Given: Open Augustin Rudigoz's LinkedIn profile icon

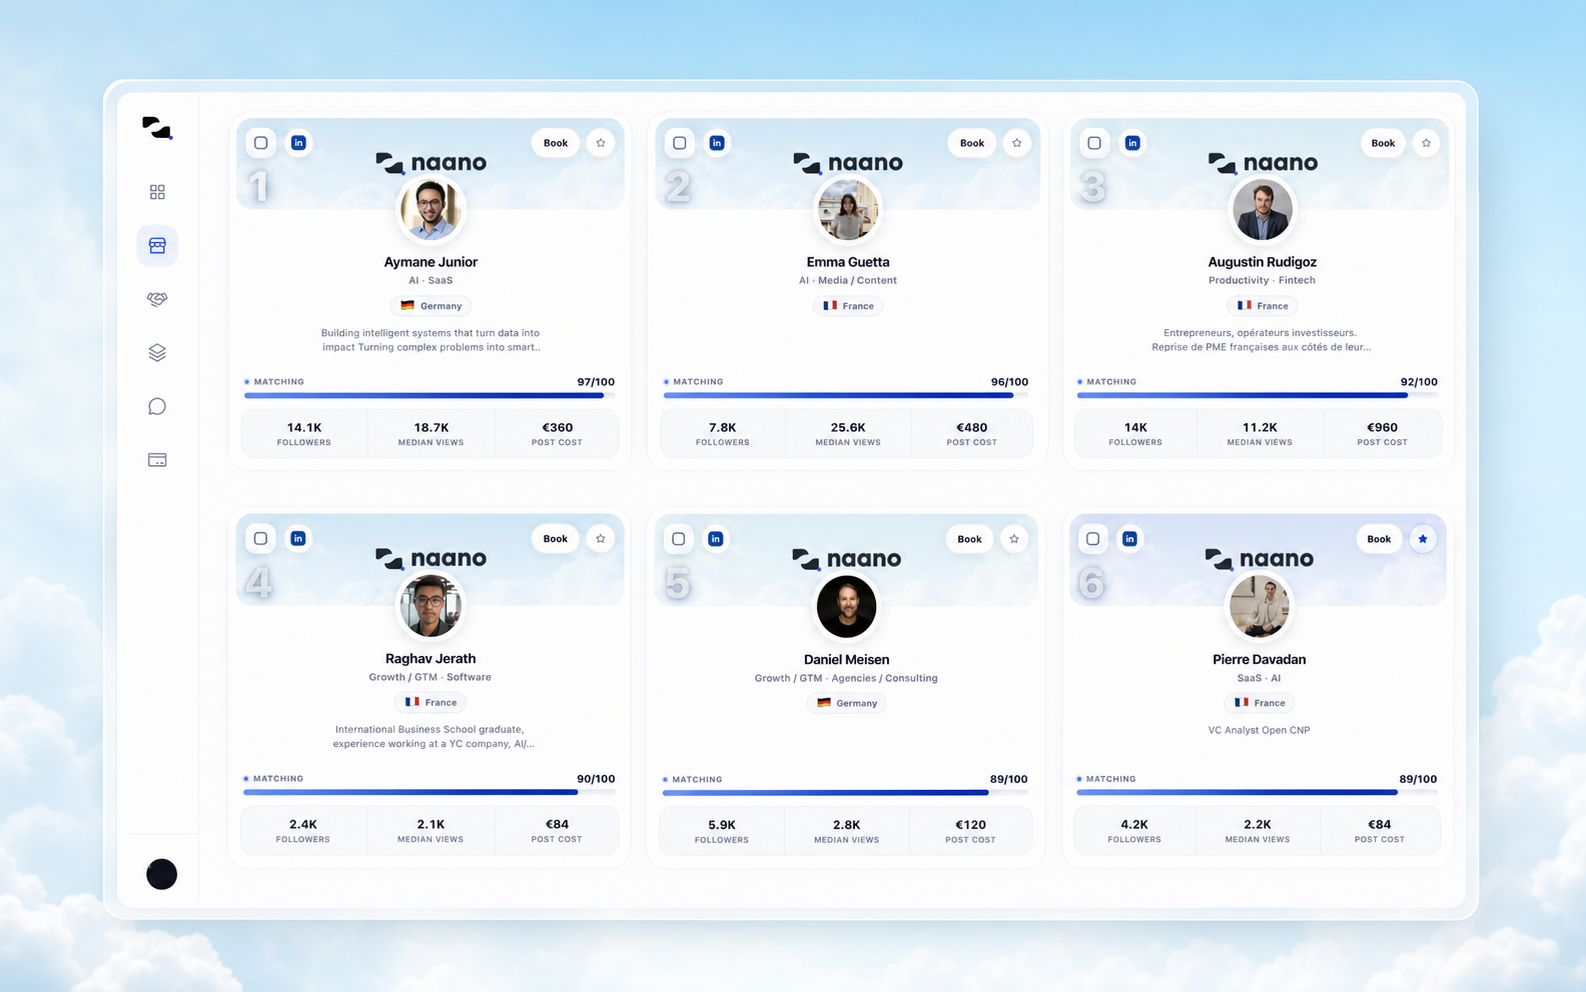Looking at the screenshot, I should point(1132,143).
